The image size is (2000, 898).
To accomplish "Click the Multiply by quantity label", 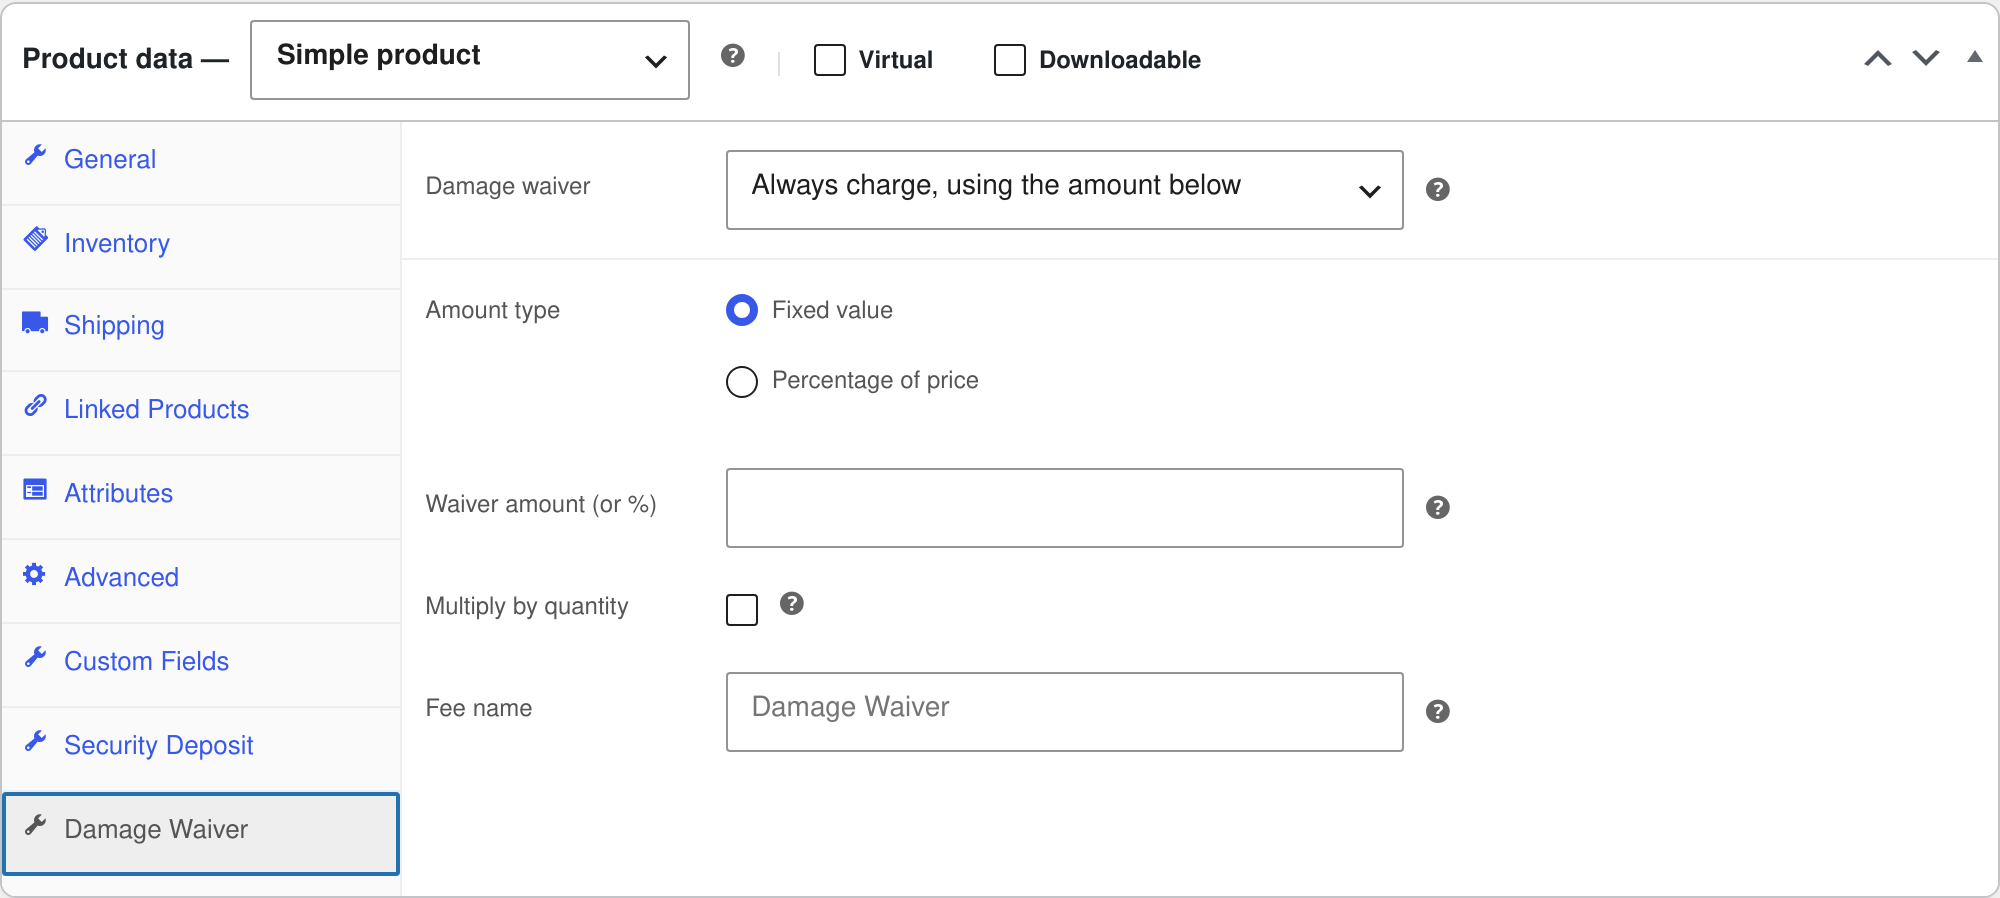I will pos(527,606).
